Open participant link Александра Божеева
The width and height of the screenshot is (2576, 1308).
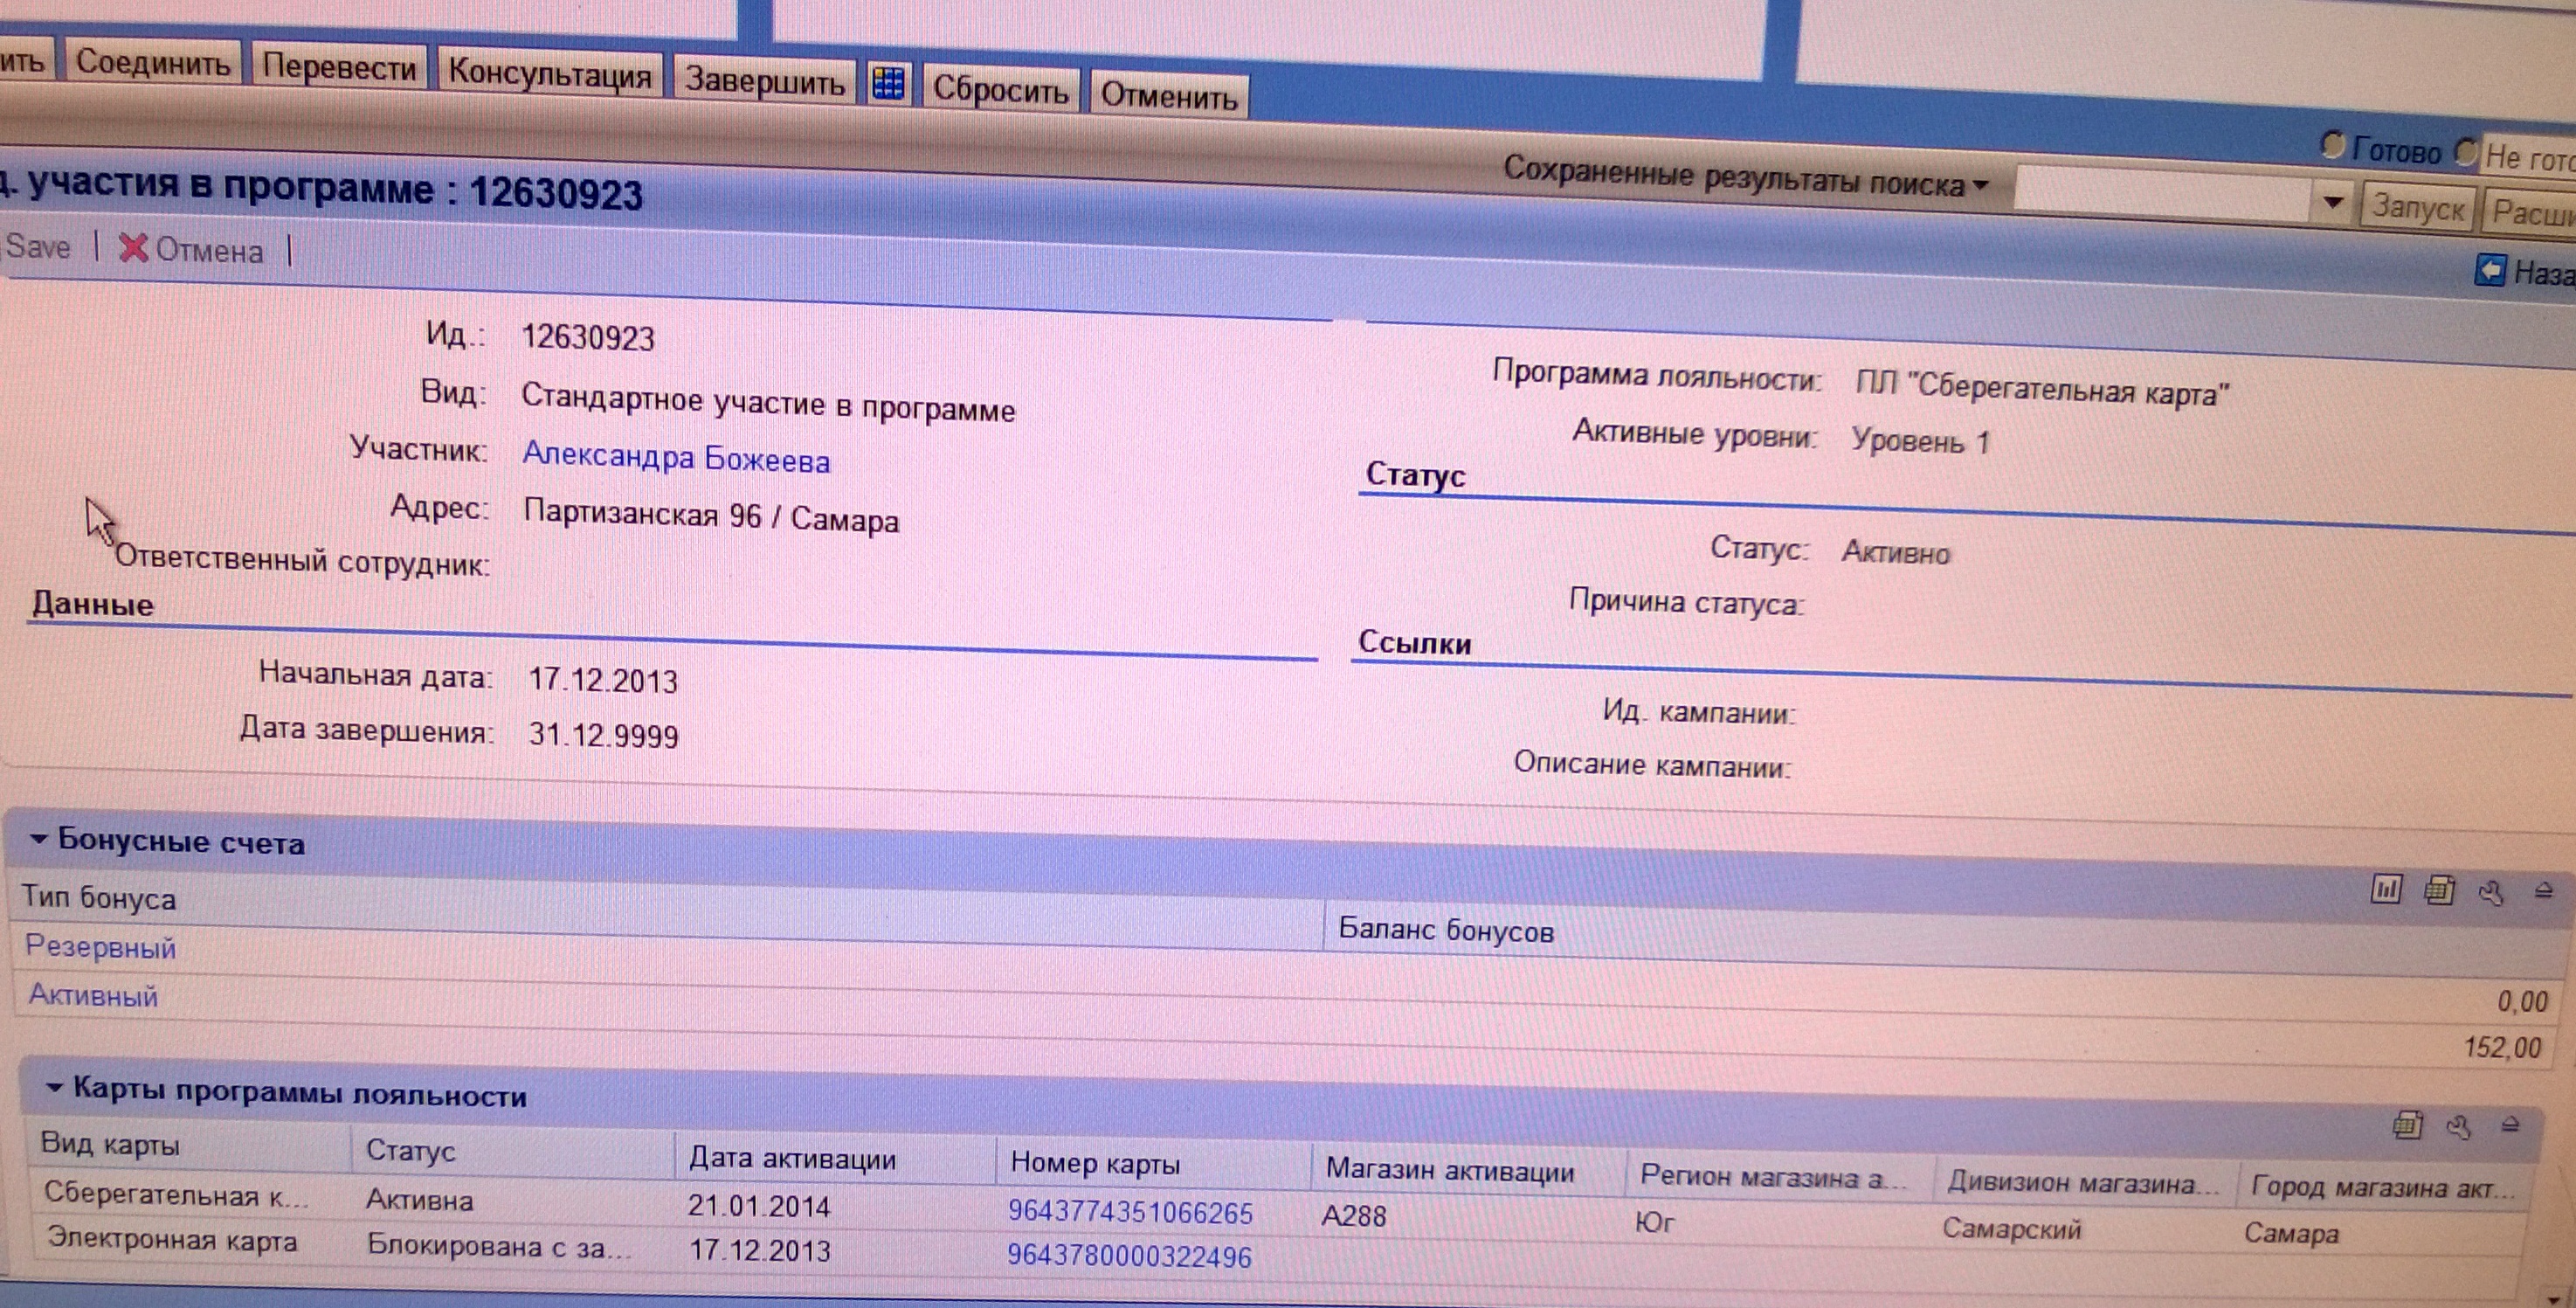676,458
